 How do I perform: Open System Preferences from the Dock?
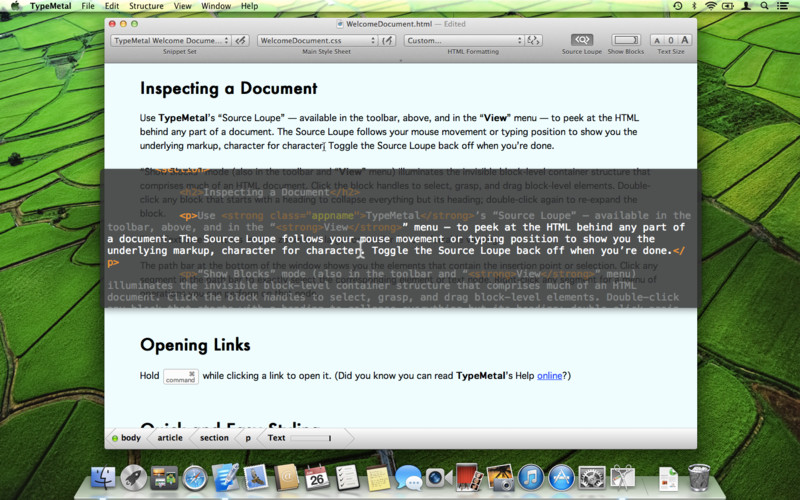coord(592,478)
